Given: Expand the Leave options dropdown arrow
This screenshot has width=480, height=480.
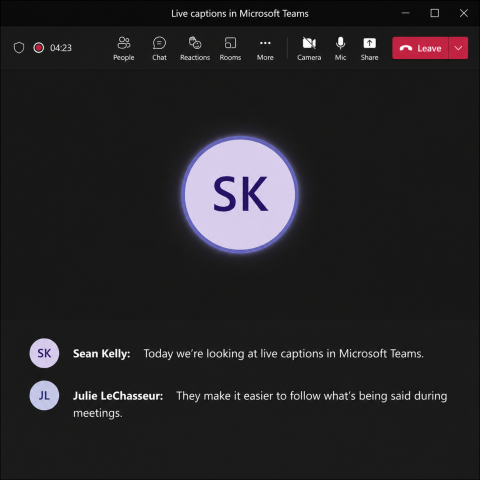Looking at the screenshot, I should click(x=458, y=48).
